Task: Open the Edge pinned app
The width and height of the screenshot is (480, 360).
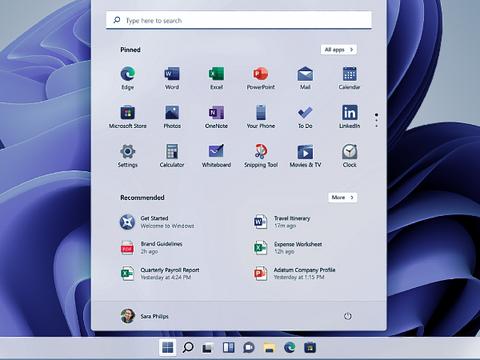Action: pyautogui.click(x=128, y=78)
